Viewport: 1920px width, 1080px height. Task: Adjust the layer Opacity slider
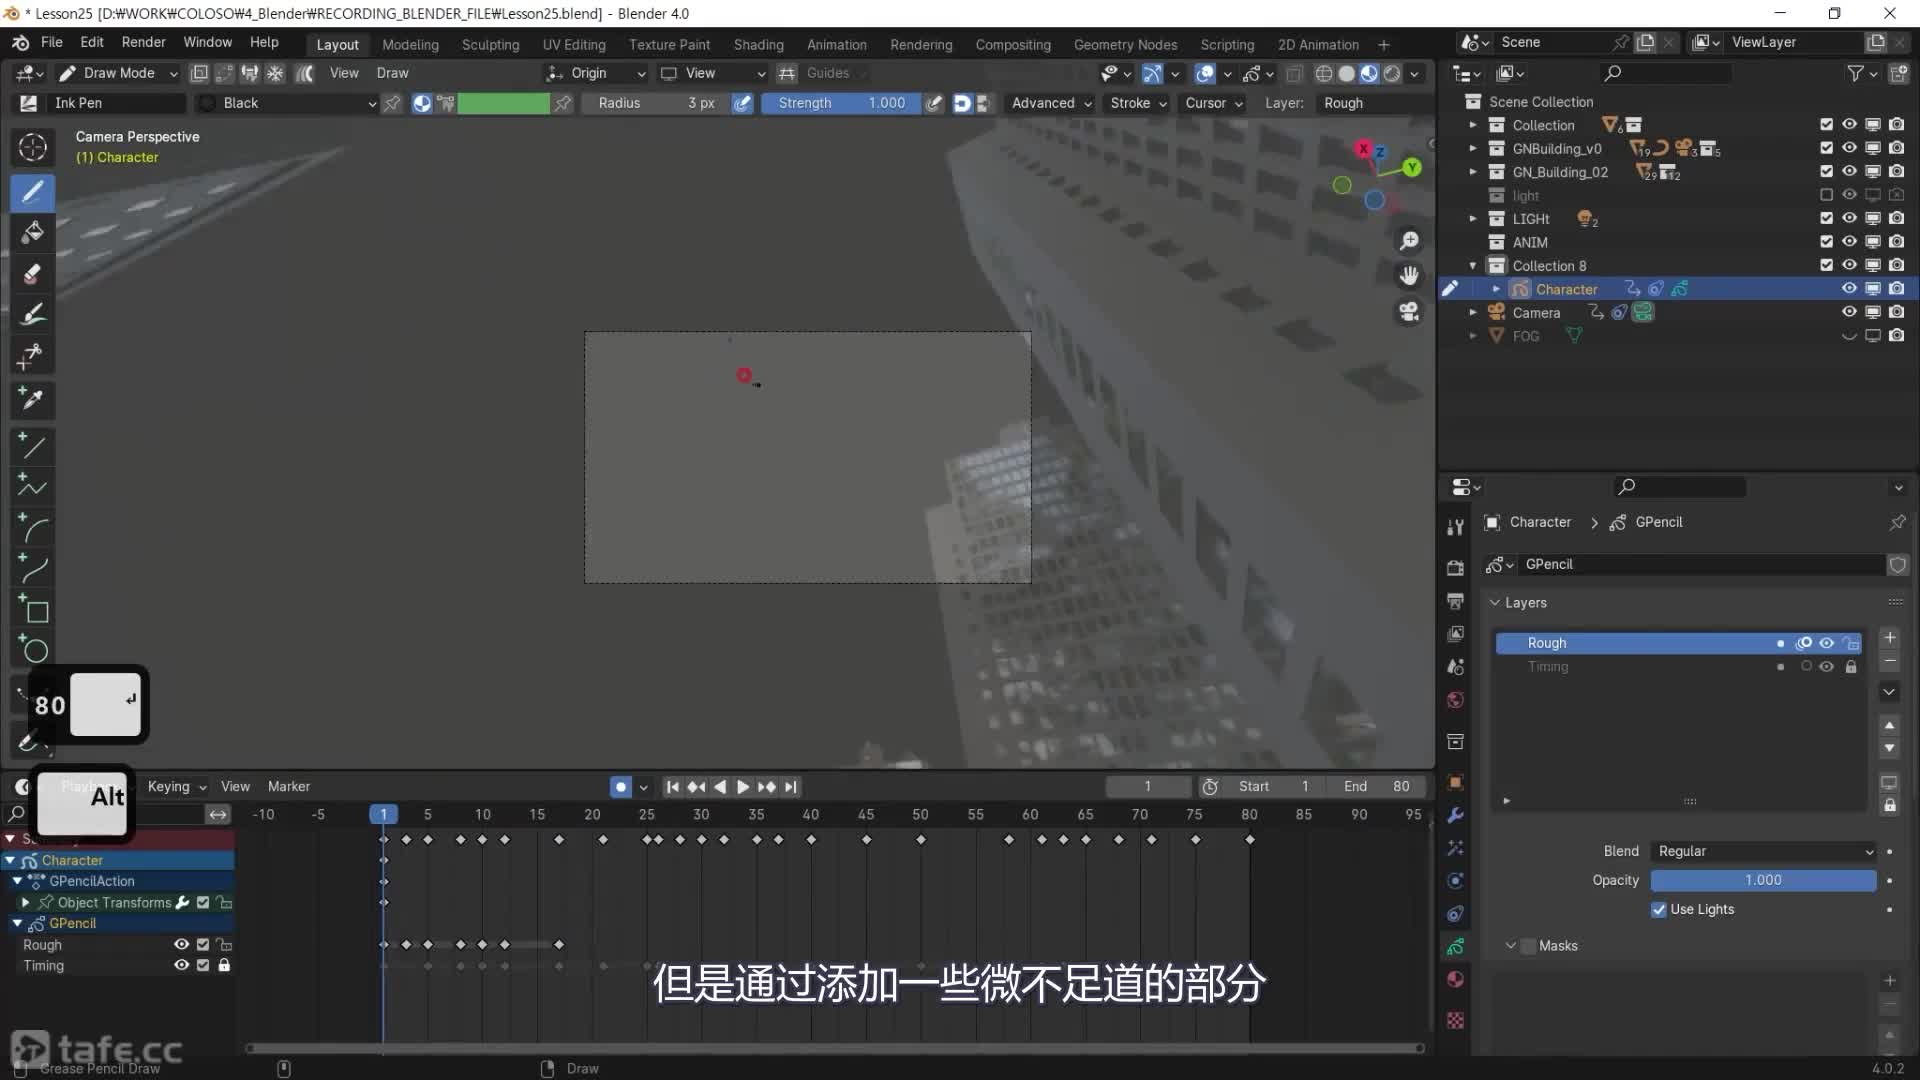tap(1762, 880)
